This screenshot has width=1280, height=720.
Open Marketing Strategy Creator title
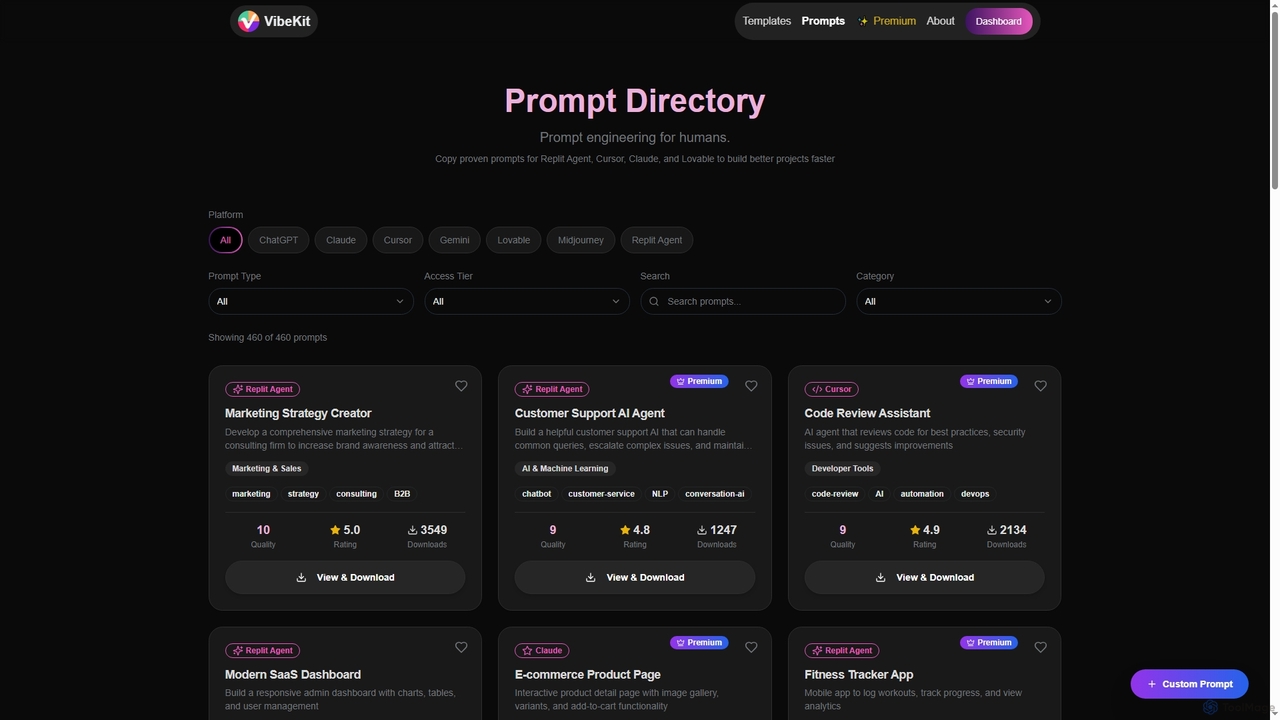(298, 413)
